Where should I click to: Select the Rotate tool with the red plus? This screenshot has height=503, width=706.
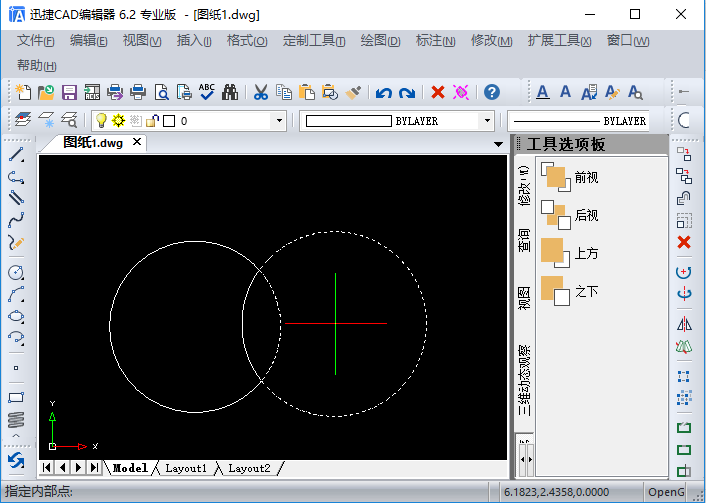(x=684, y=272)
